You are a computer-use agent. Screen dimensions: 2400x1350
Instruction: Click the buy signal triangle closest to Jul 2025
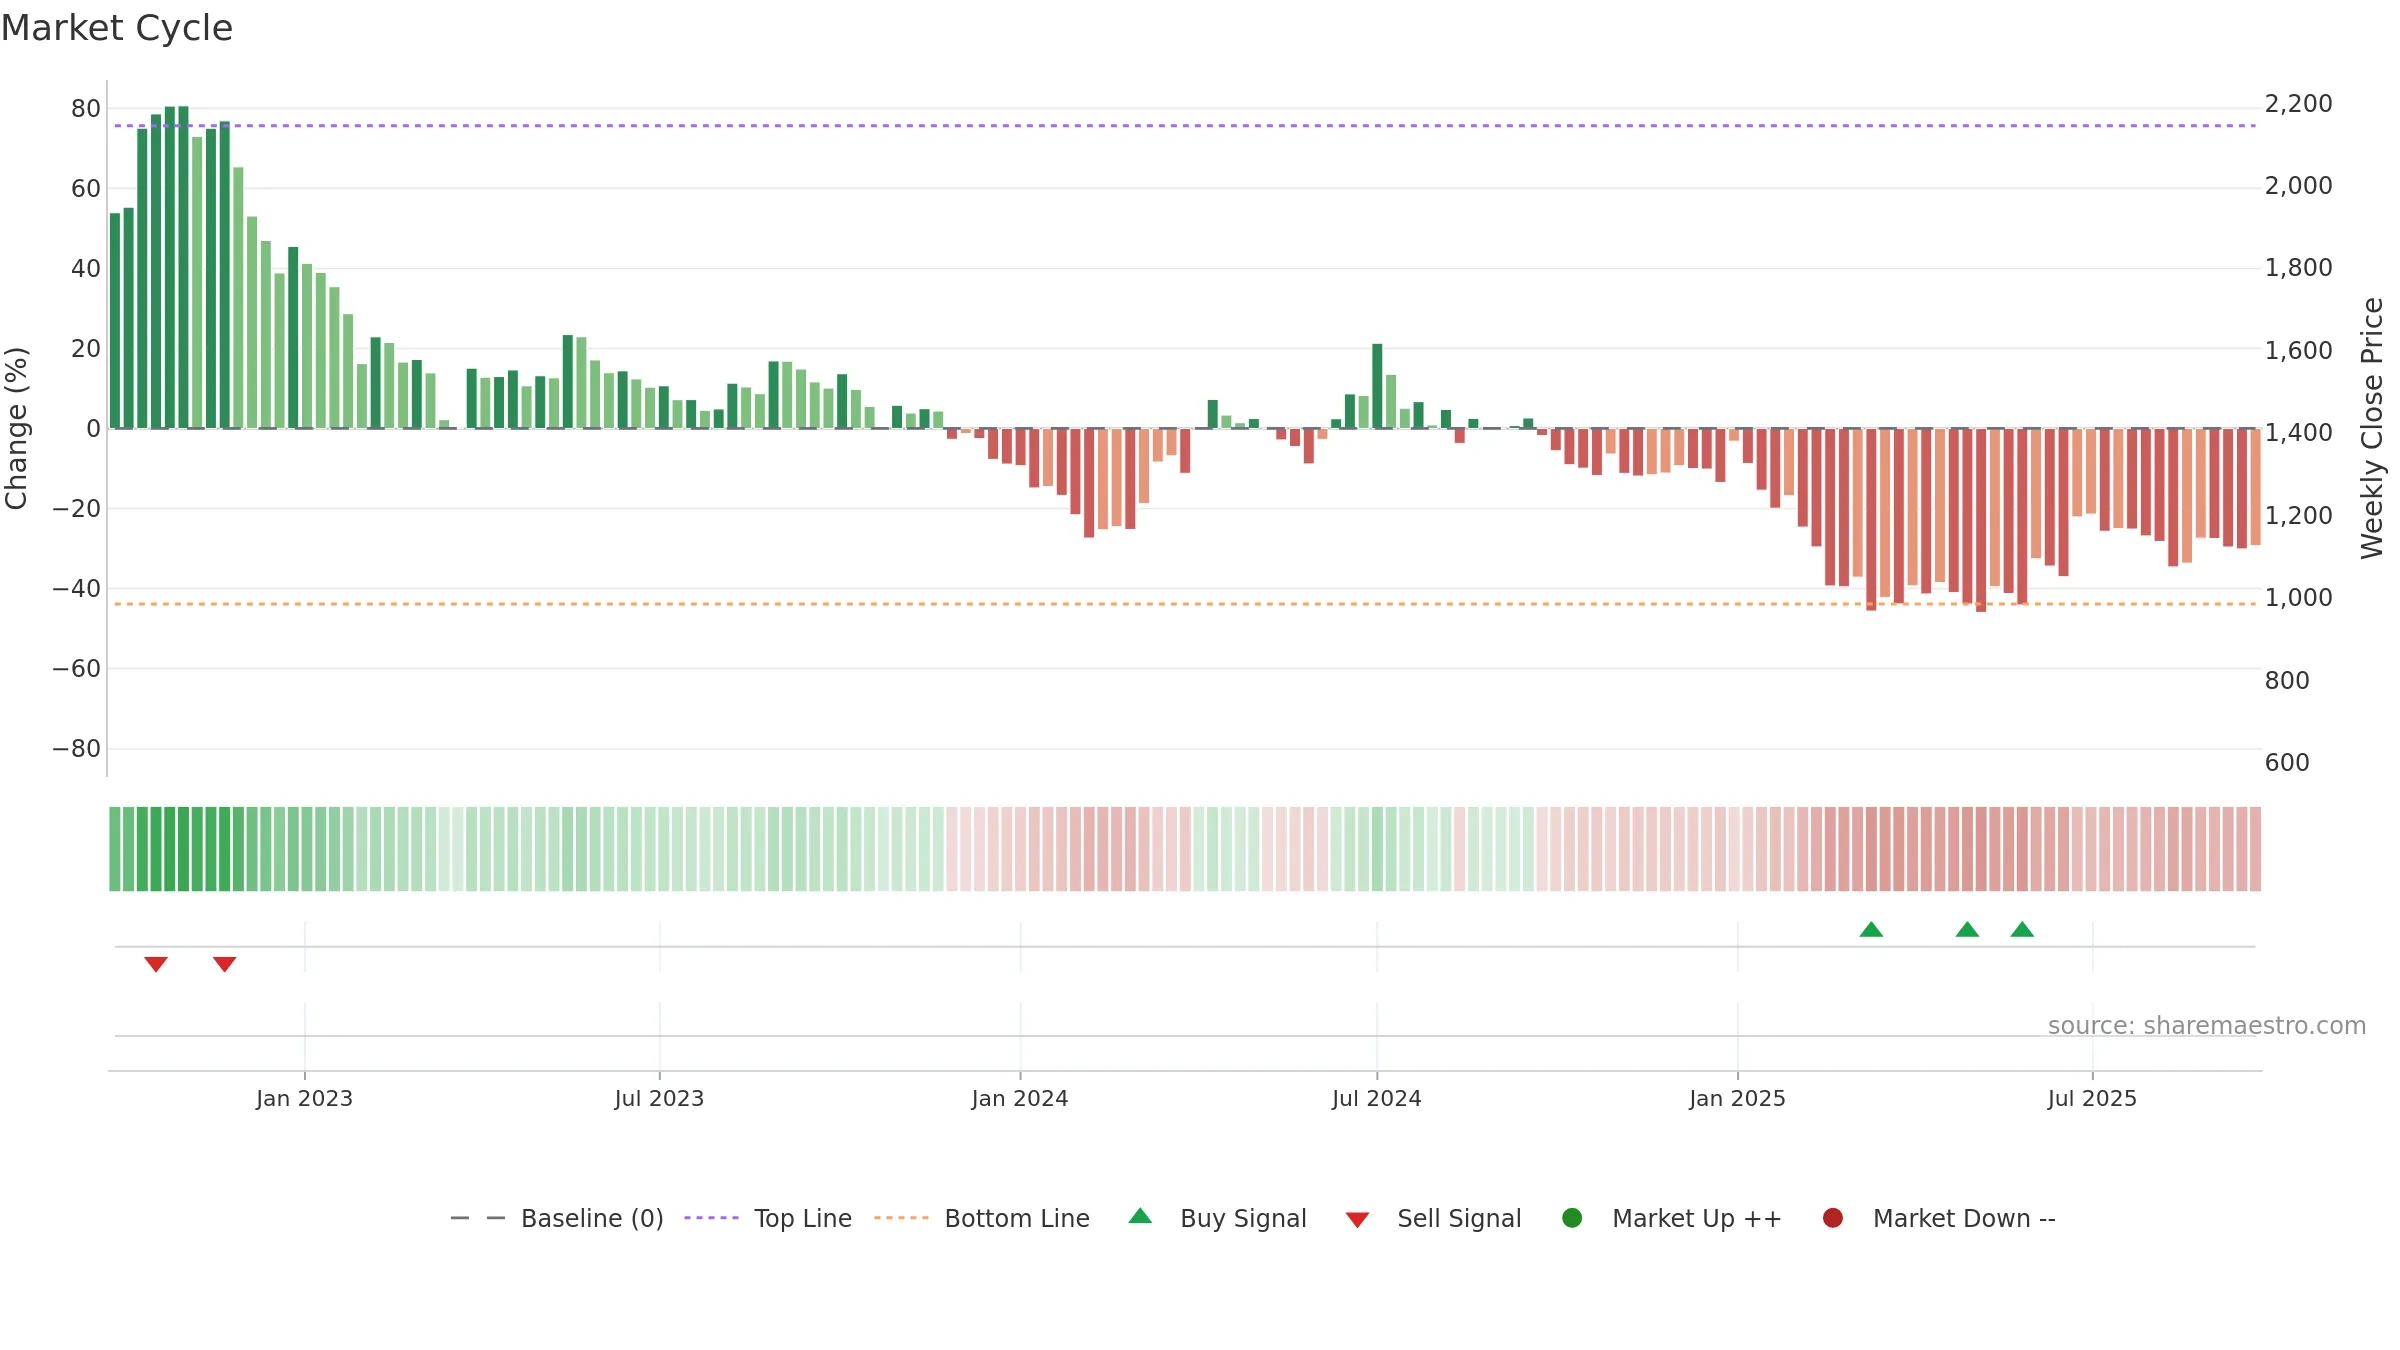pyautogui.click(x=2022, y=929)
